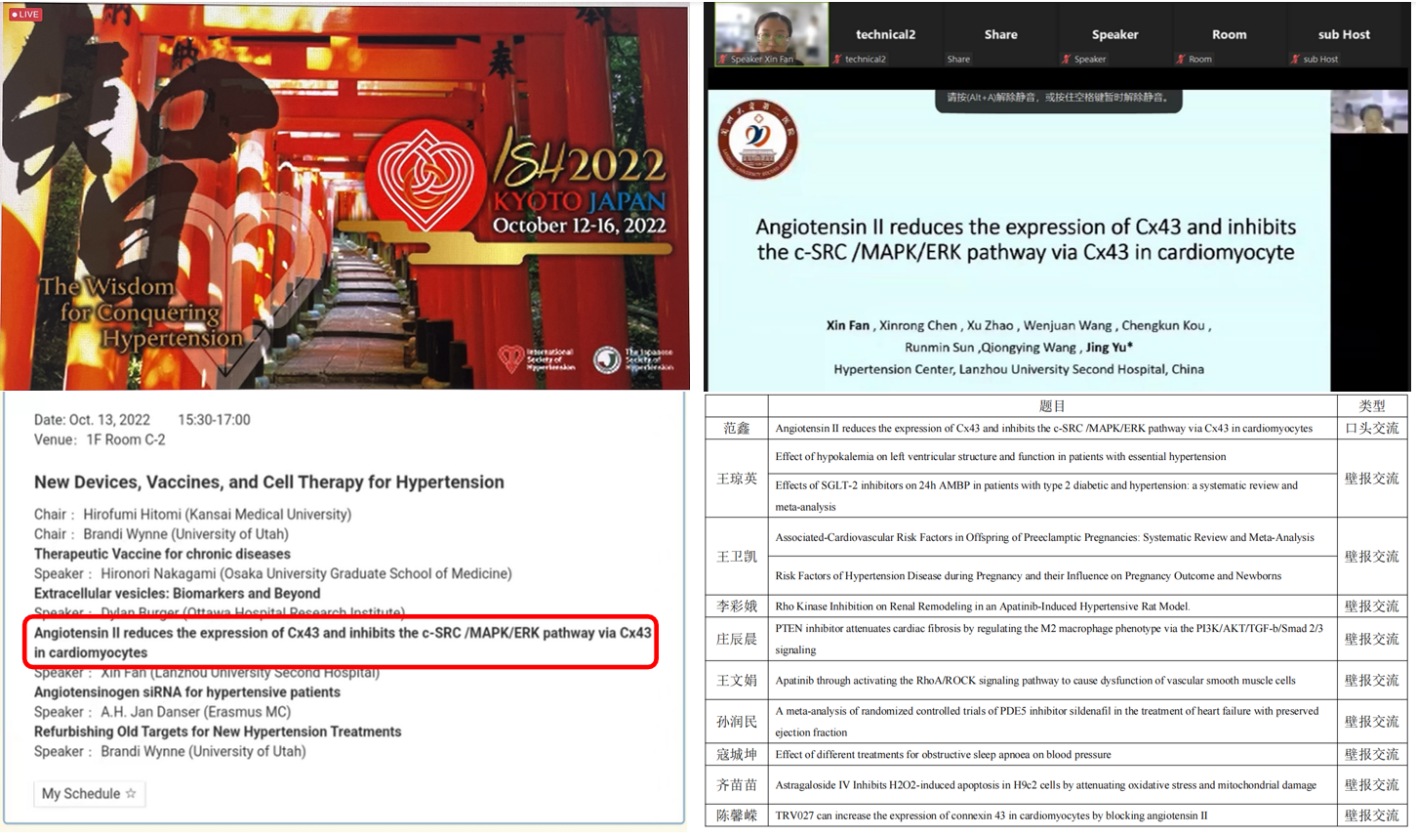The image size is (1416, 835).
Task: Click muted microphone icon beside Speaker label
Action: click(1067, 59)
